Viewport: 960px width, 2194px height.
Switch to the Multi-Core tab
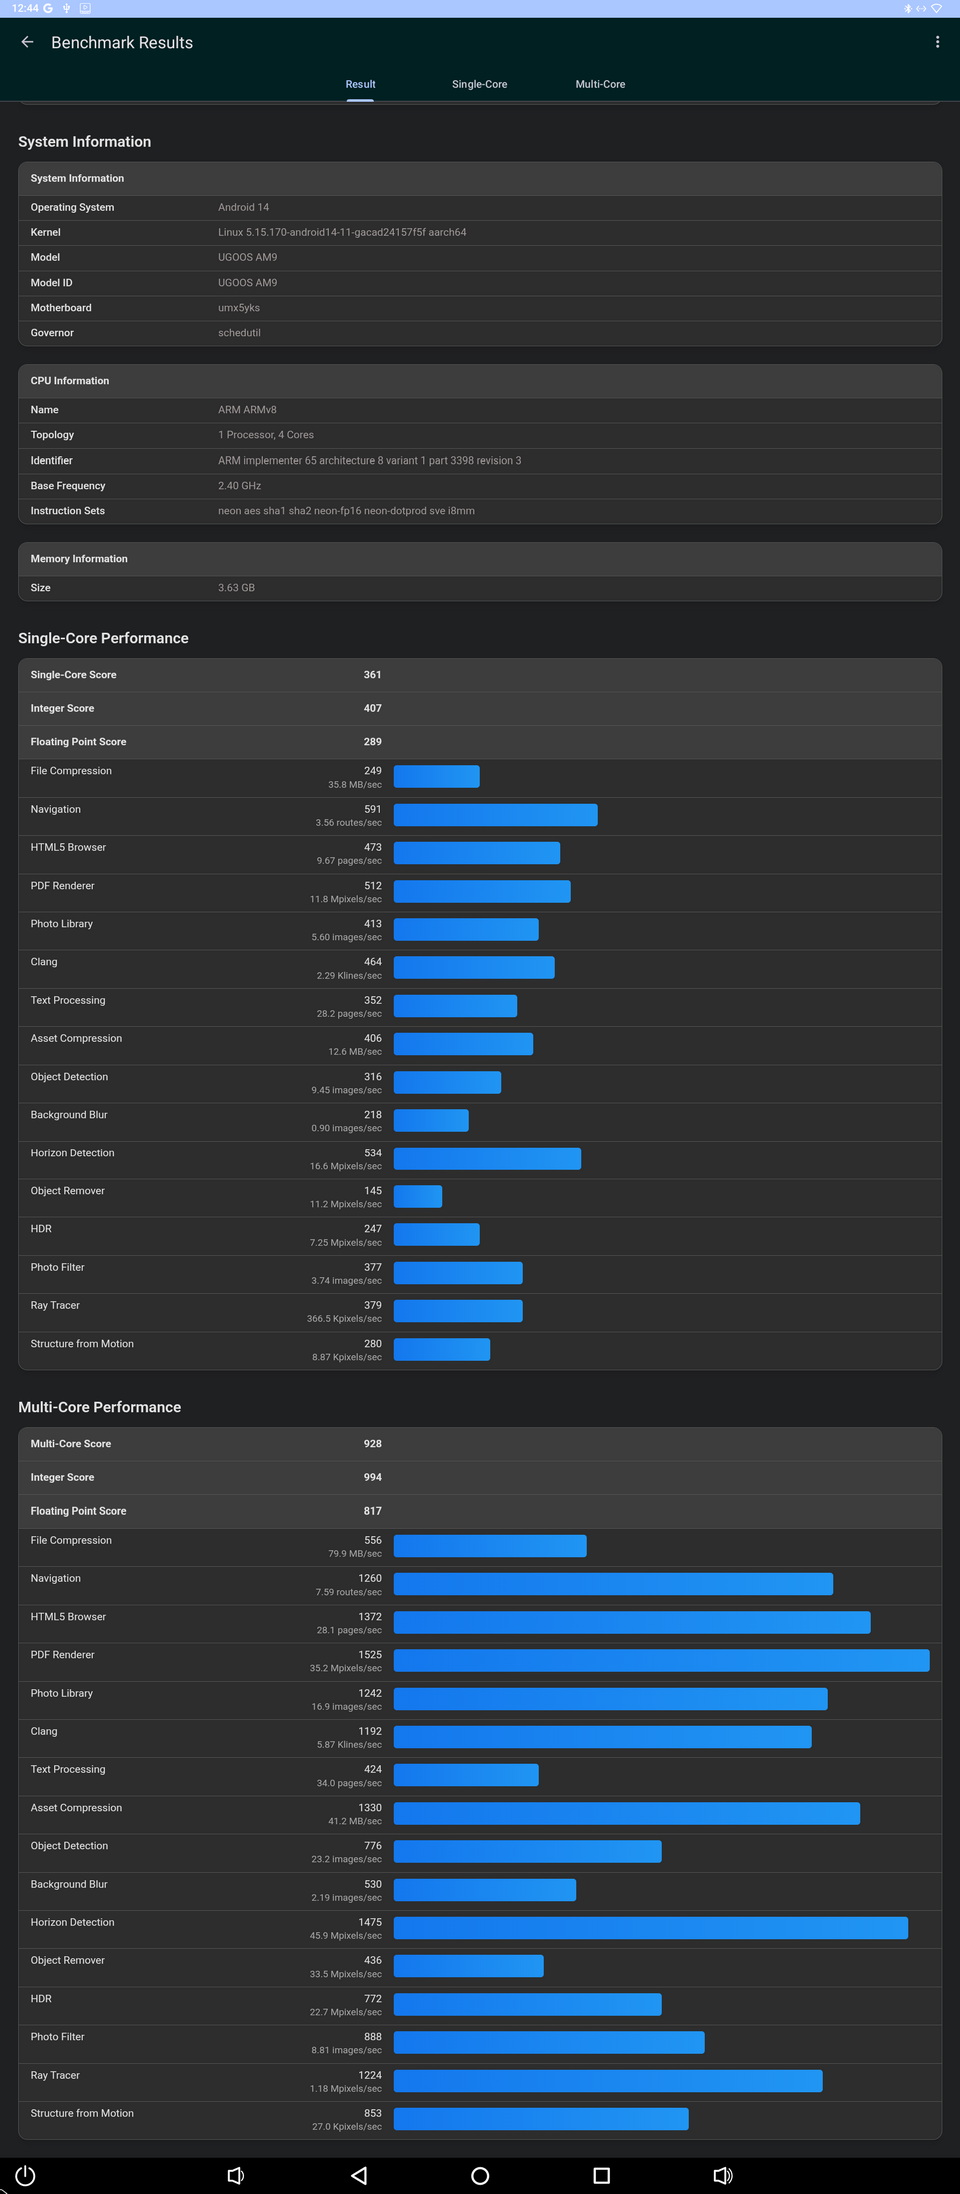coord(600,84)
